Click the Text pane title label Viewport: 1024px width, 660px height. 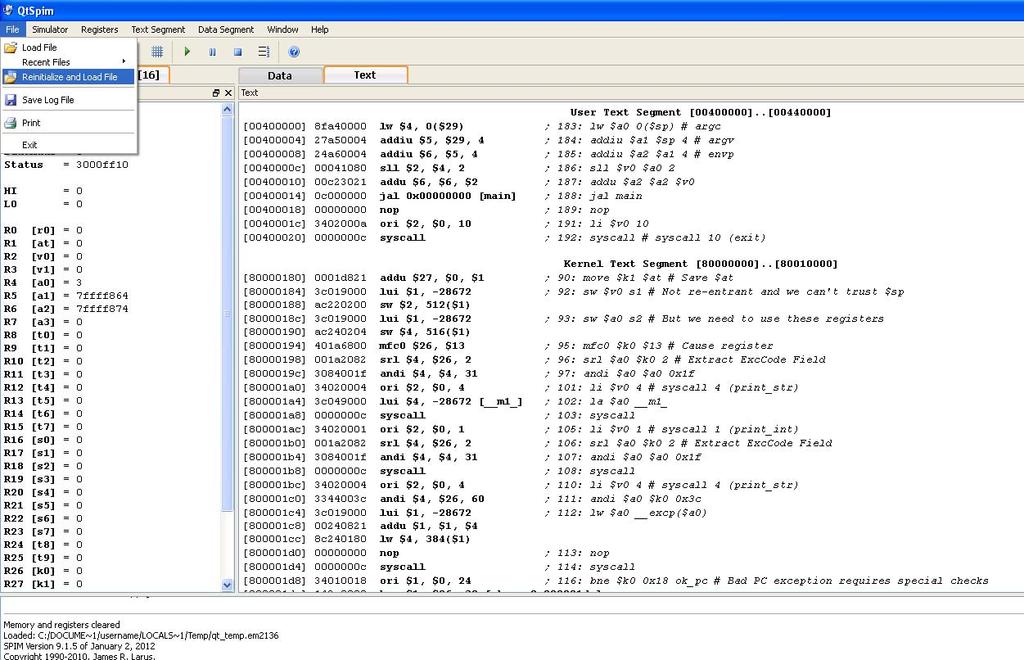click(x=249, y=93)
